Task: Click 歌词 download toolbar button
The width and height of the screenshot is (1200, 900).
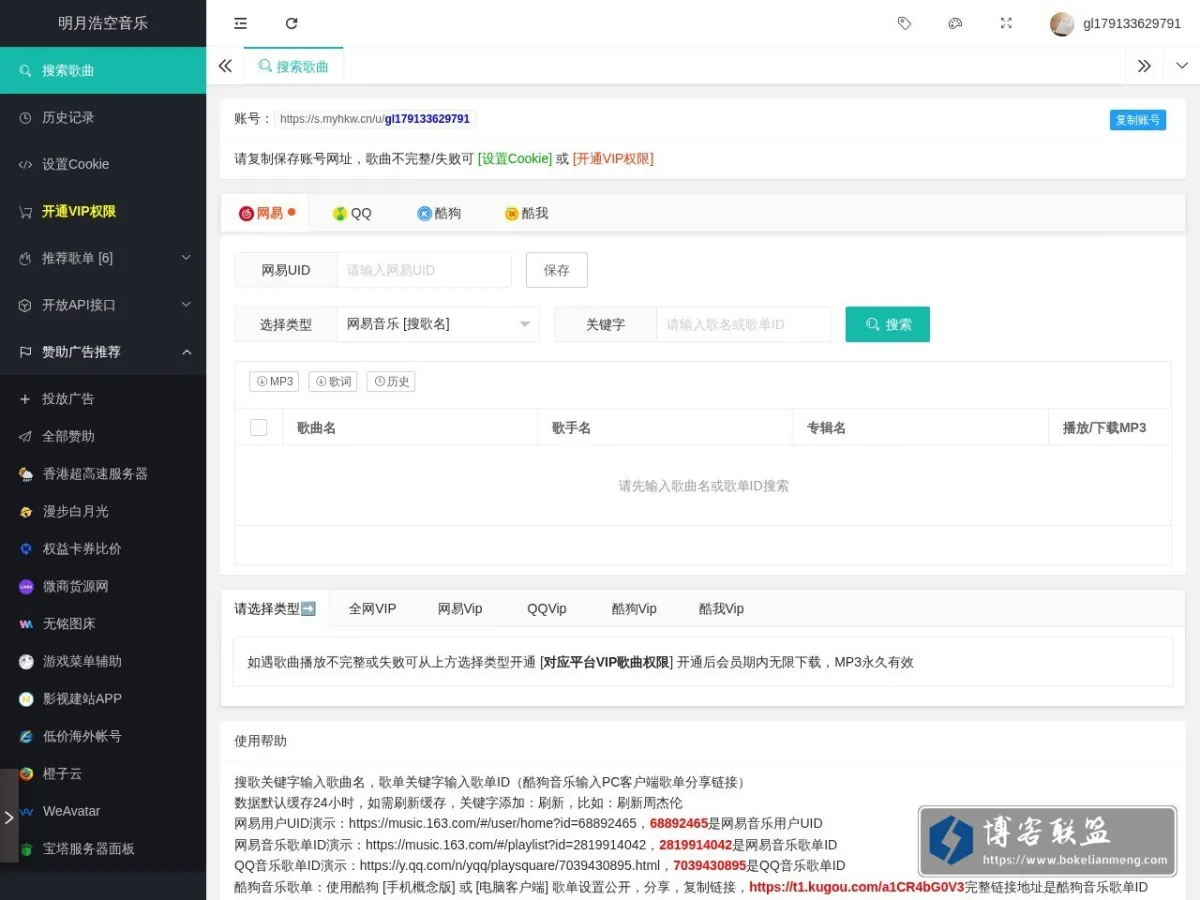Action: point(333,381)
